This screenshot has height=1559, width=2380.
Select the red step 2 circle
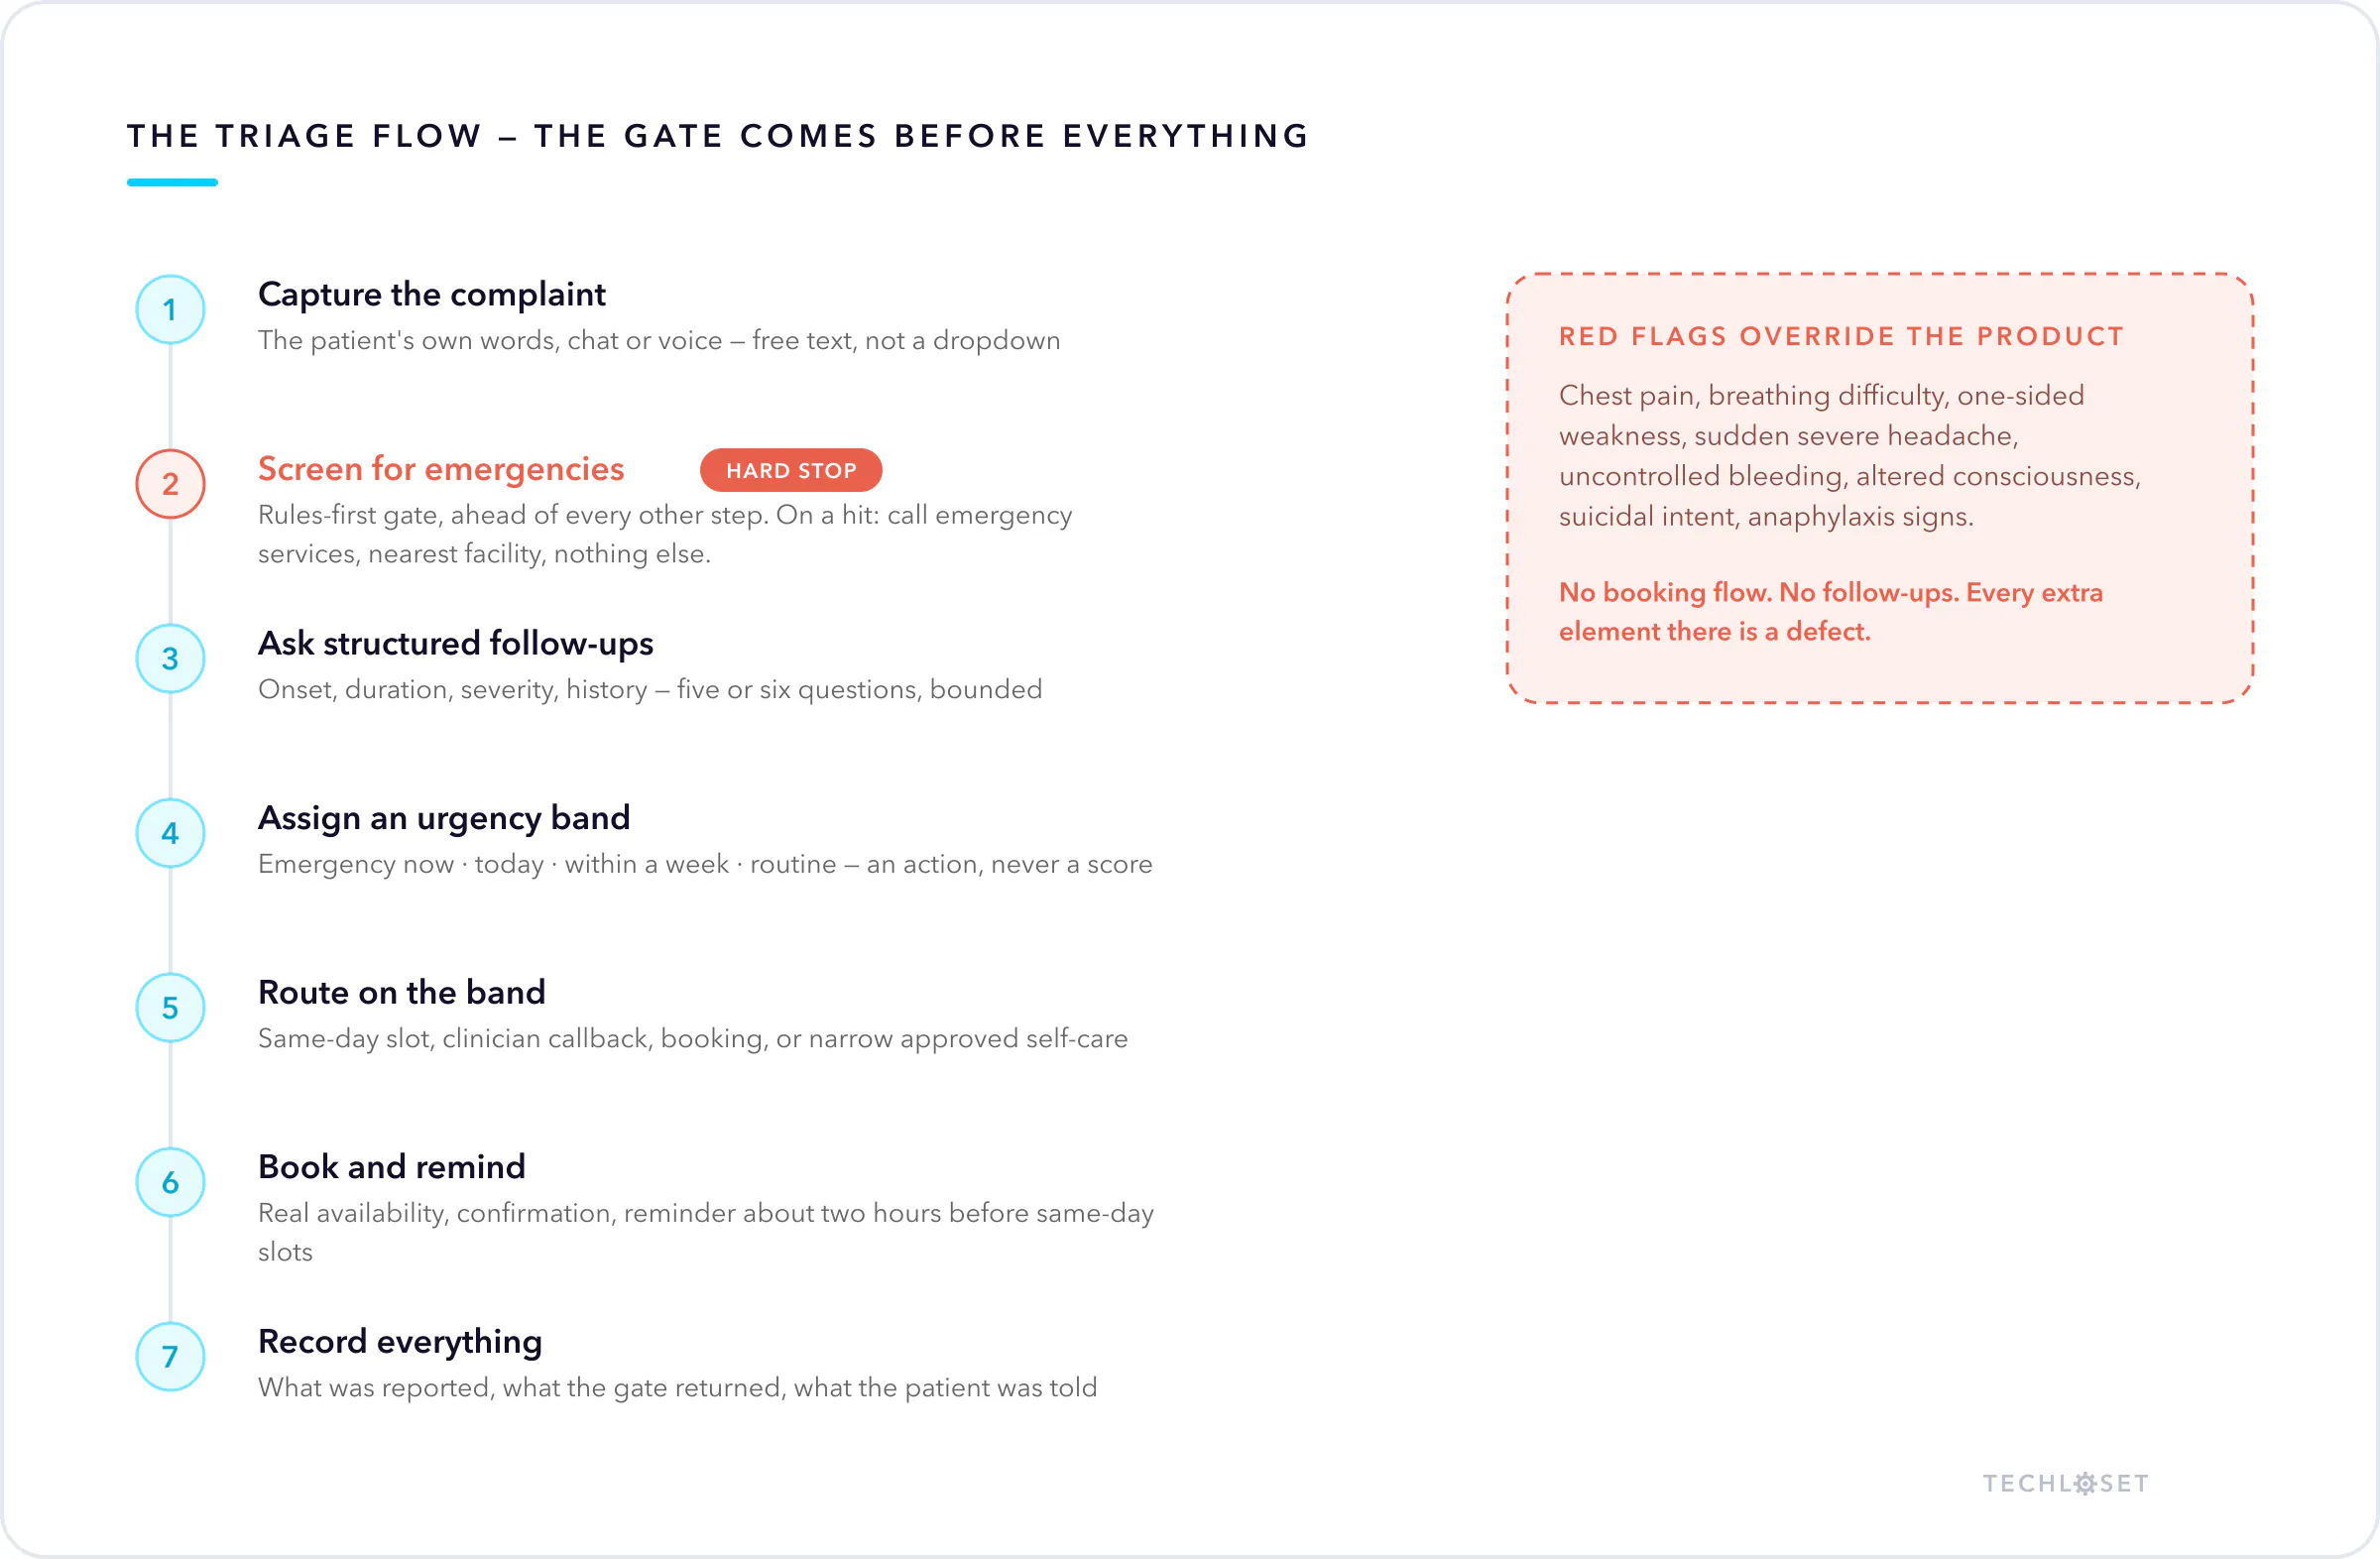pyautogui.click(x=170, y=484)
